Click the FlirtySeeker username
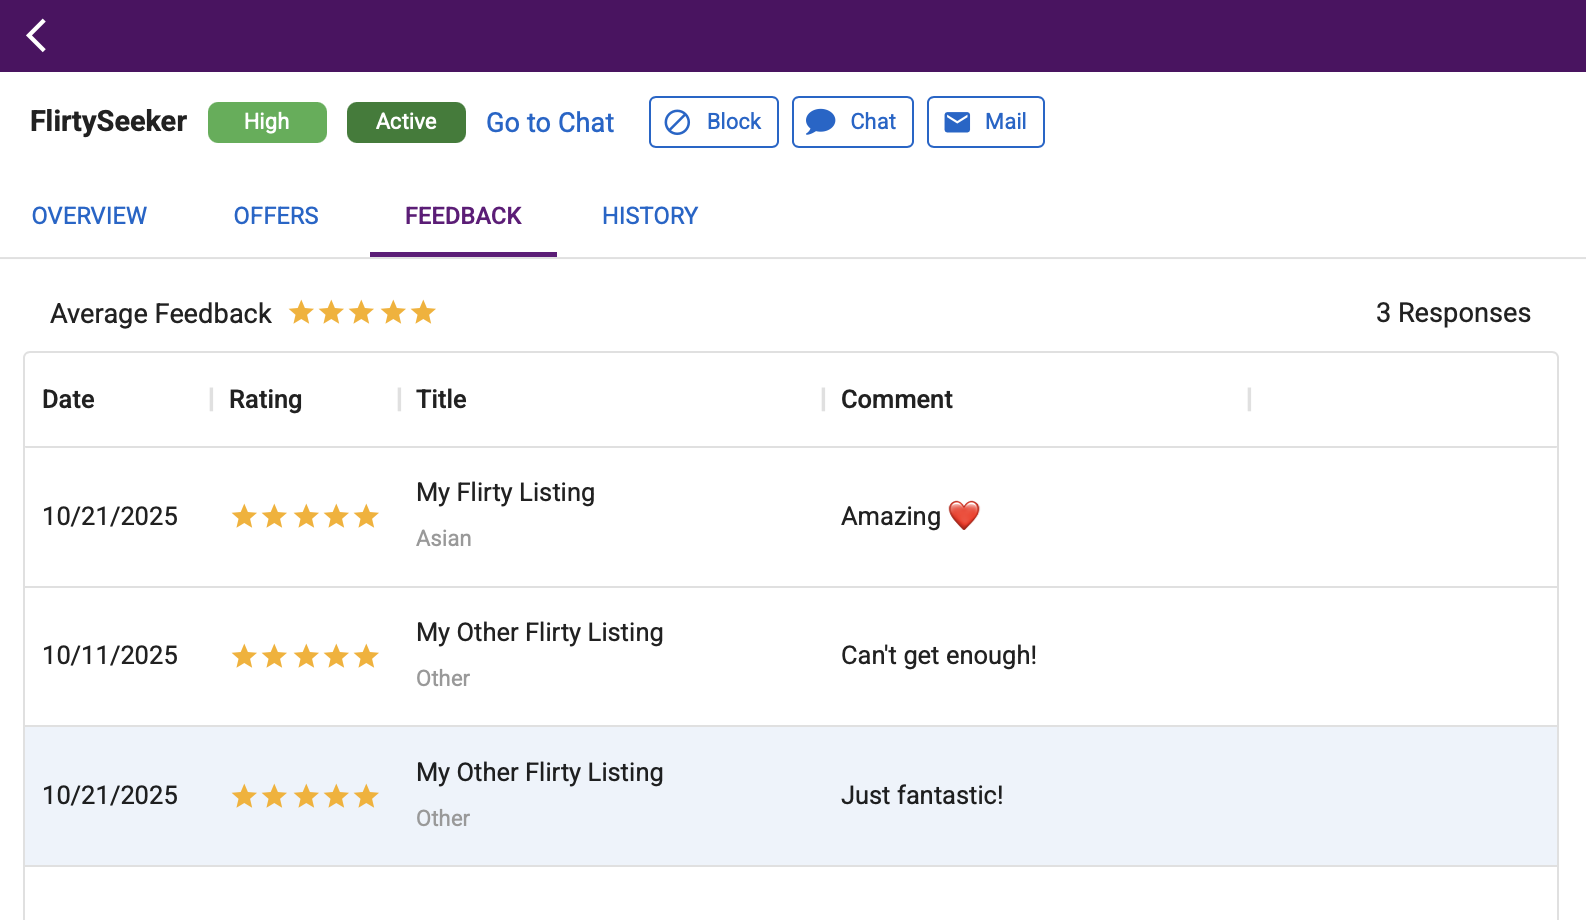 [108, 122]
